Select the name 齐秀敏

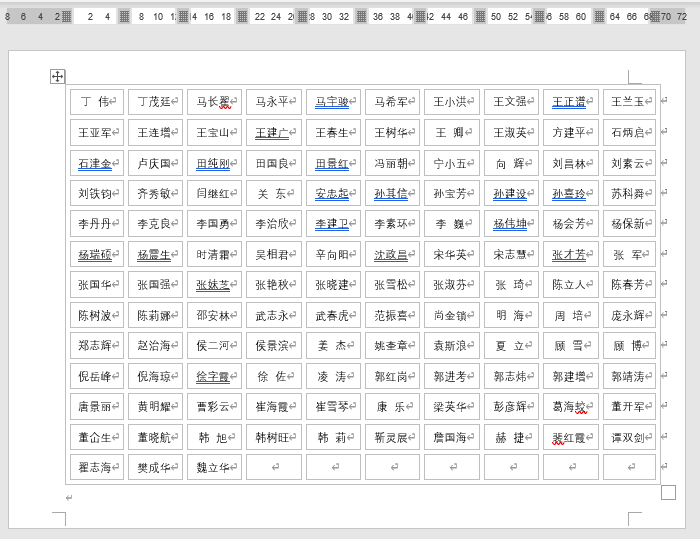point(154,193)
